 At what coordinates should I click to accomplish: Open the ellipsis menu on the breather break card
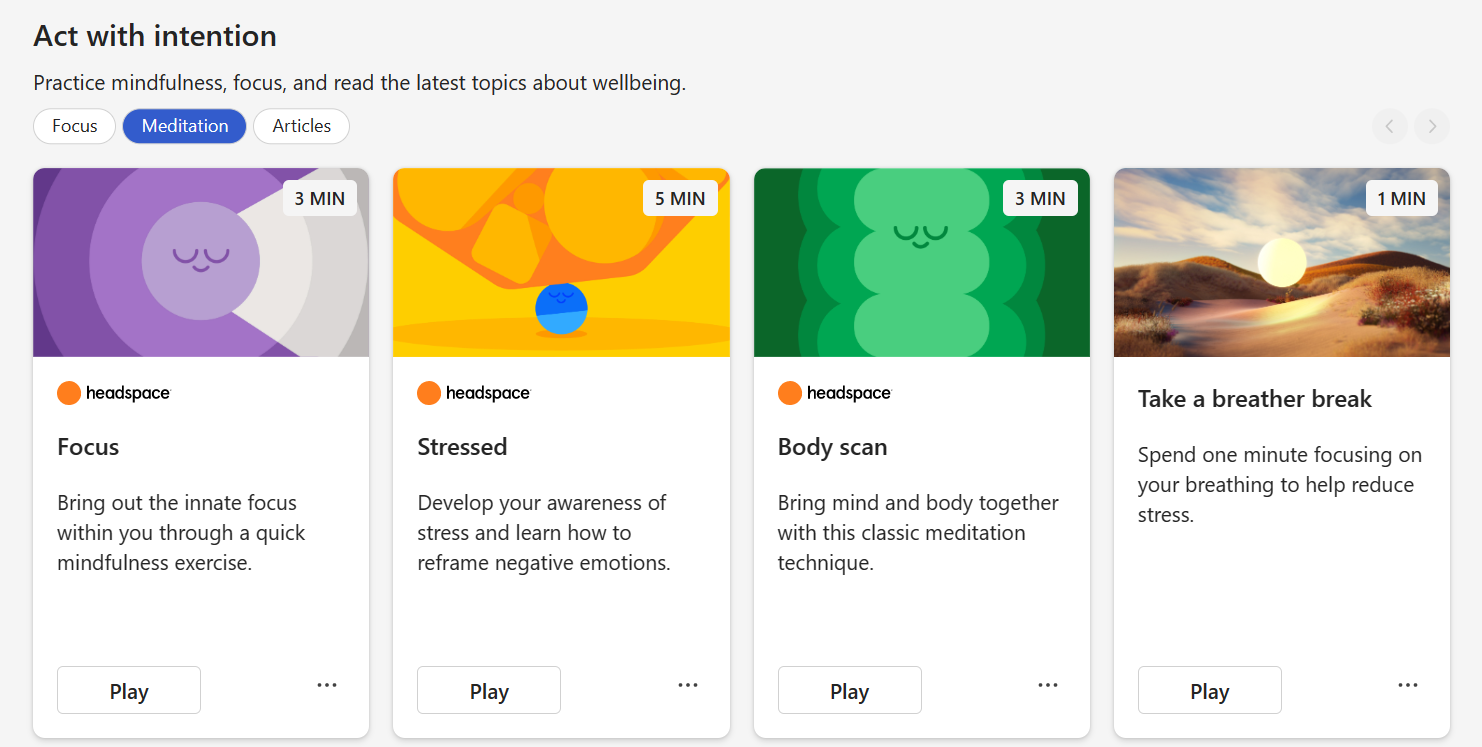(1408, 685)
